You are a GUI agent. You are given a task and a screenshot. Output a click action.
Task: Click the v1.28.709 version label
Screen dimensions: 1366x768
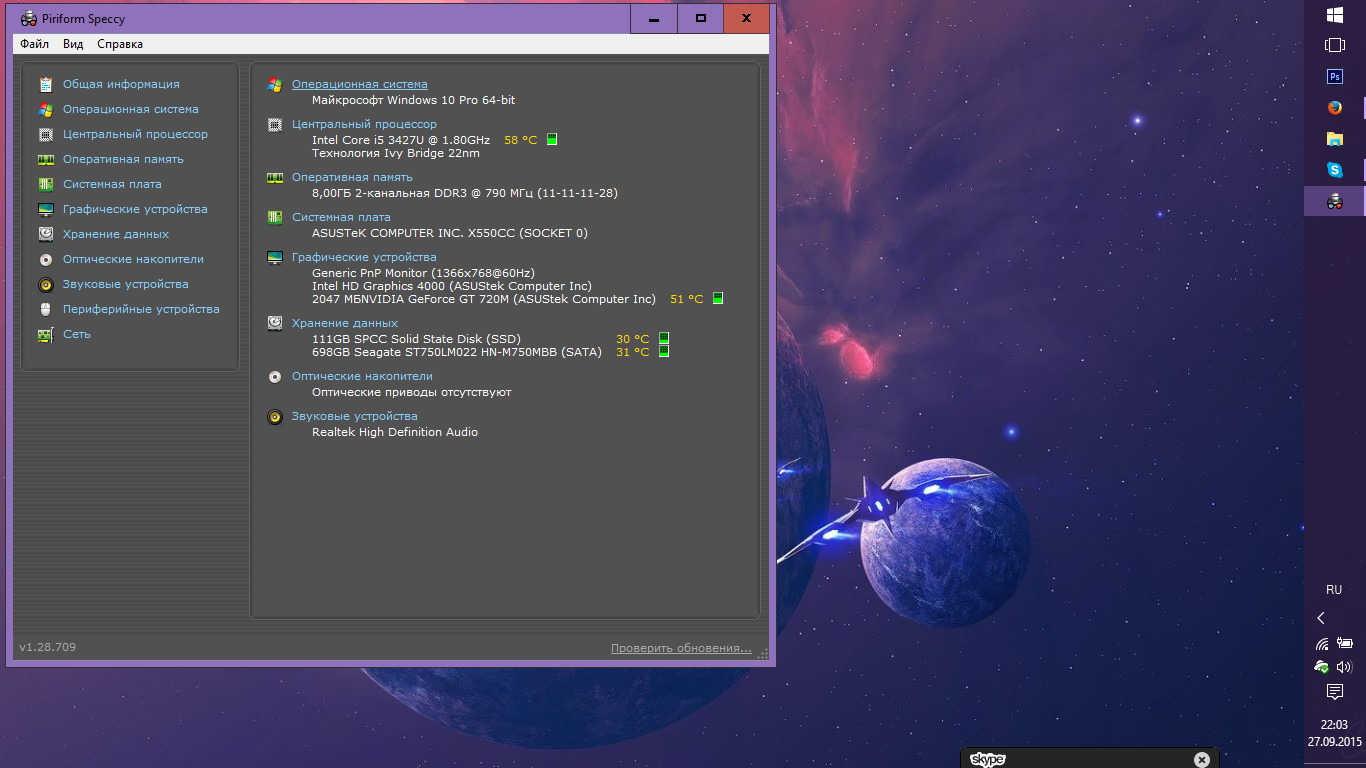pos(48,647)
